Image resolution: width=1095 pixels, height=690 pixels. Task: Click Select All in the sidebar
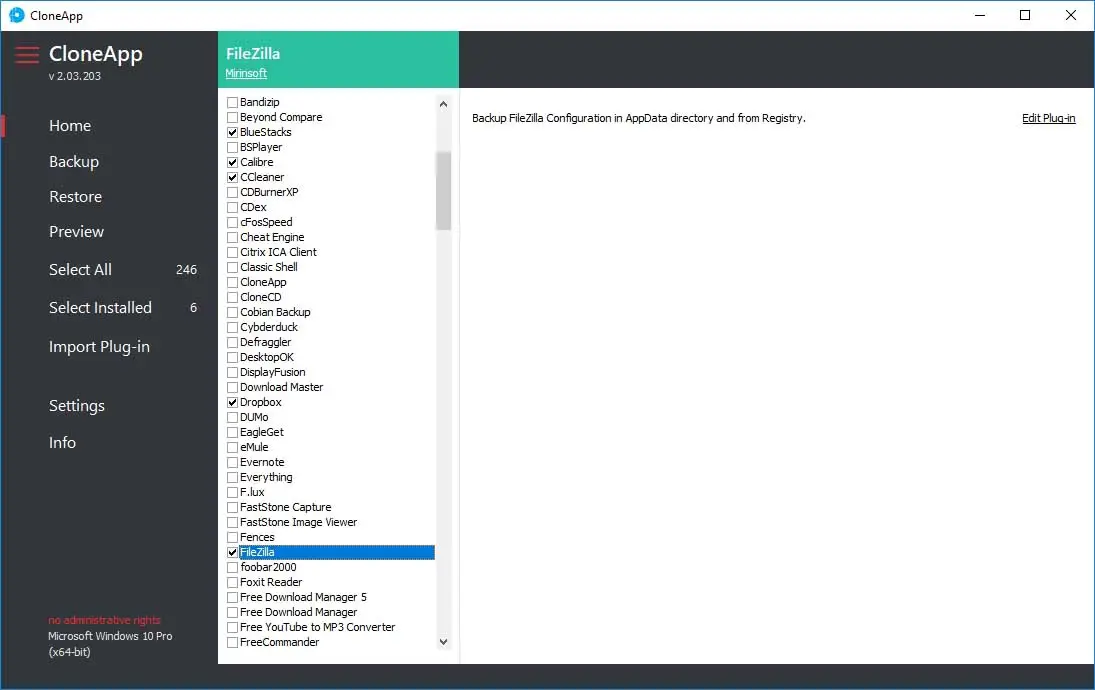click(80, 270)
